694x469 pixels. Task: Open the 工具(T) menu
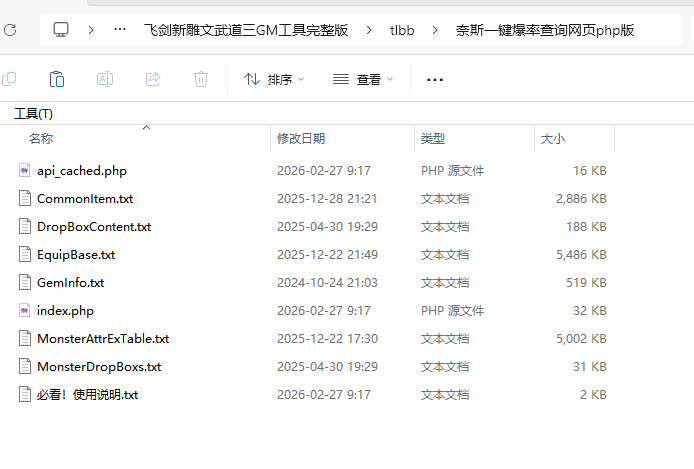pyautogui.click(x=33, y=113)
